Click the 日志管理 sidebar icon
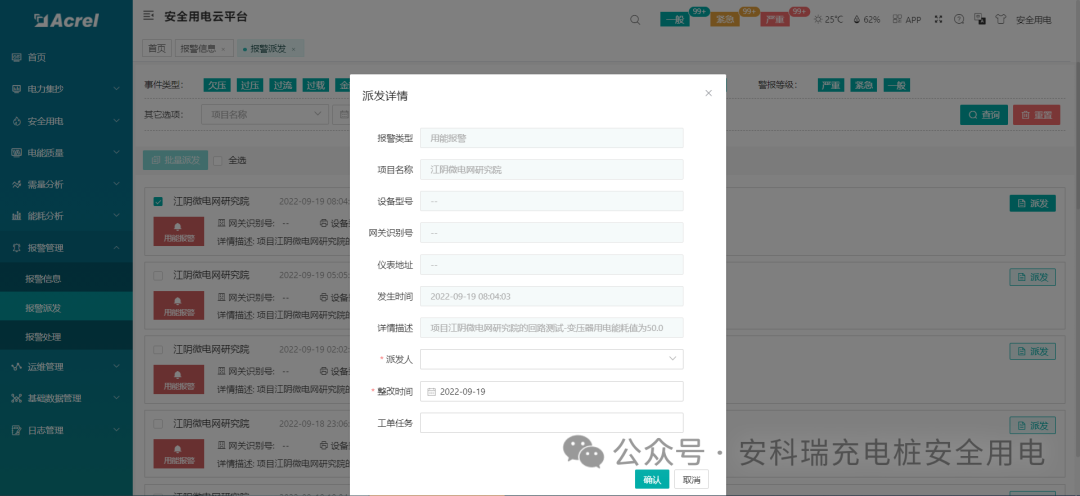 (17, 431)
